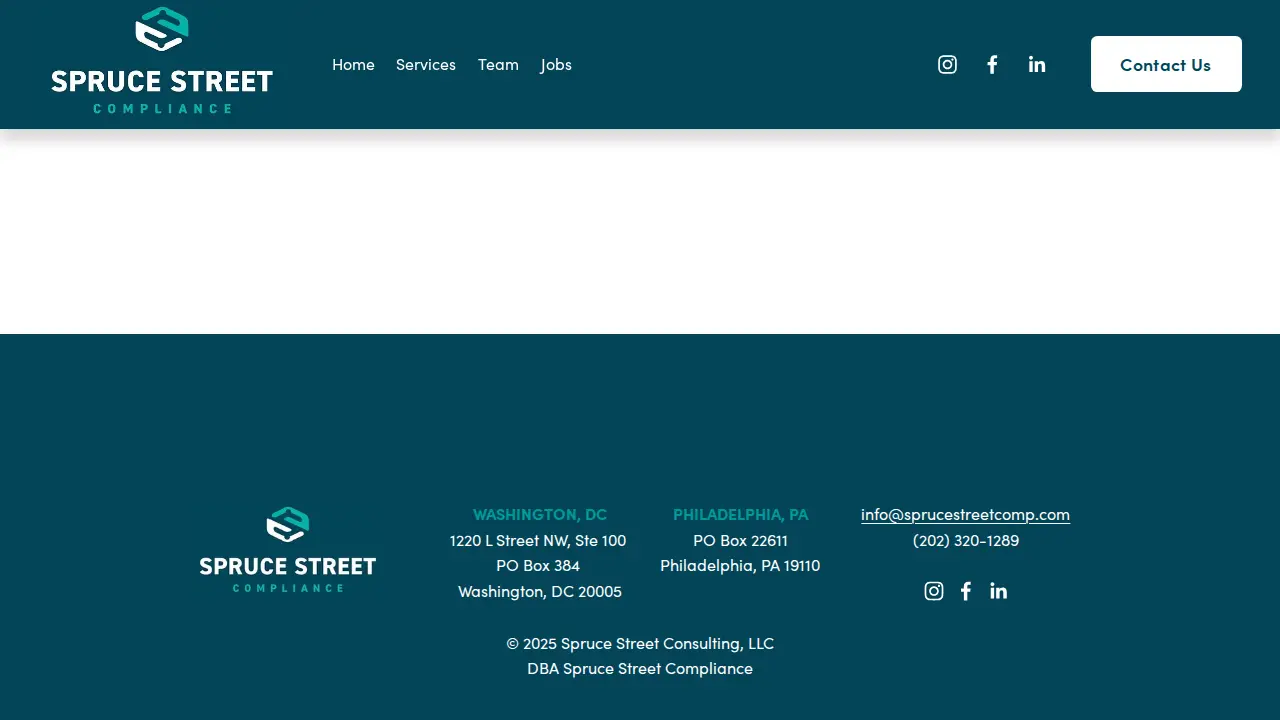Image resolution: width=1280 pixels, height=720 pixels.
Task: Open Instagram icon in the footer
Action: click(x=934, y=591)
